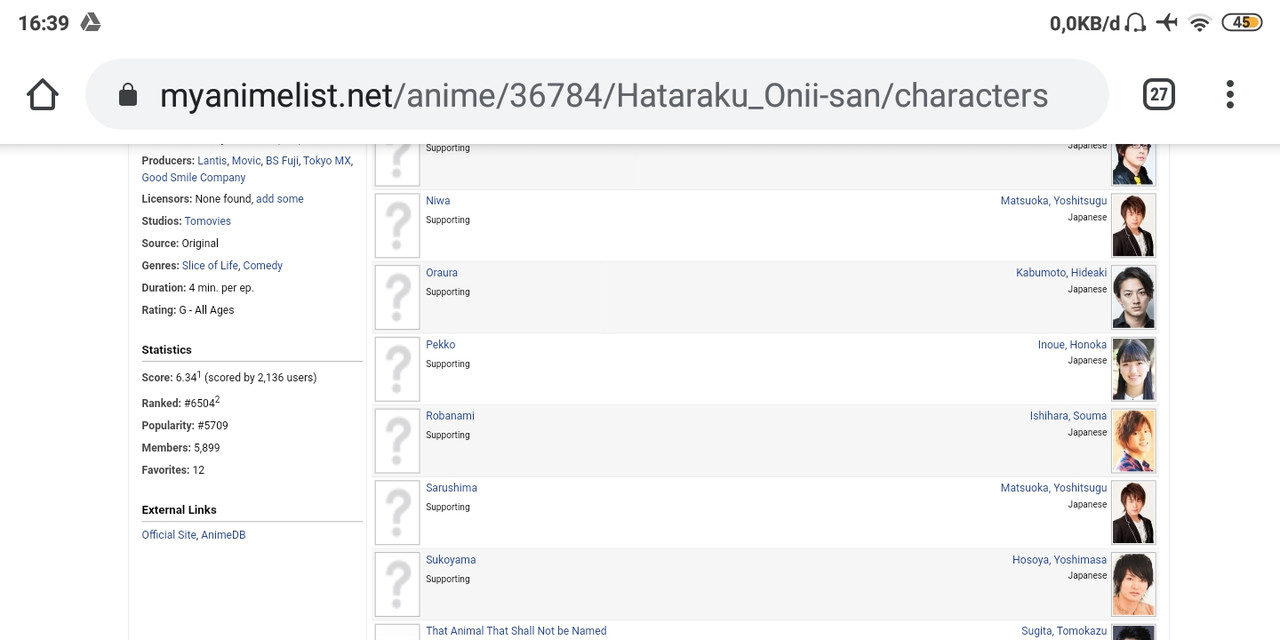Click the 'add some' licensors link
1280x640 pixels.
point(280,199)
